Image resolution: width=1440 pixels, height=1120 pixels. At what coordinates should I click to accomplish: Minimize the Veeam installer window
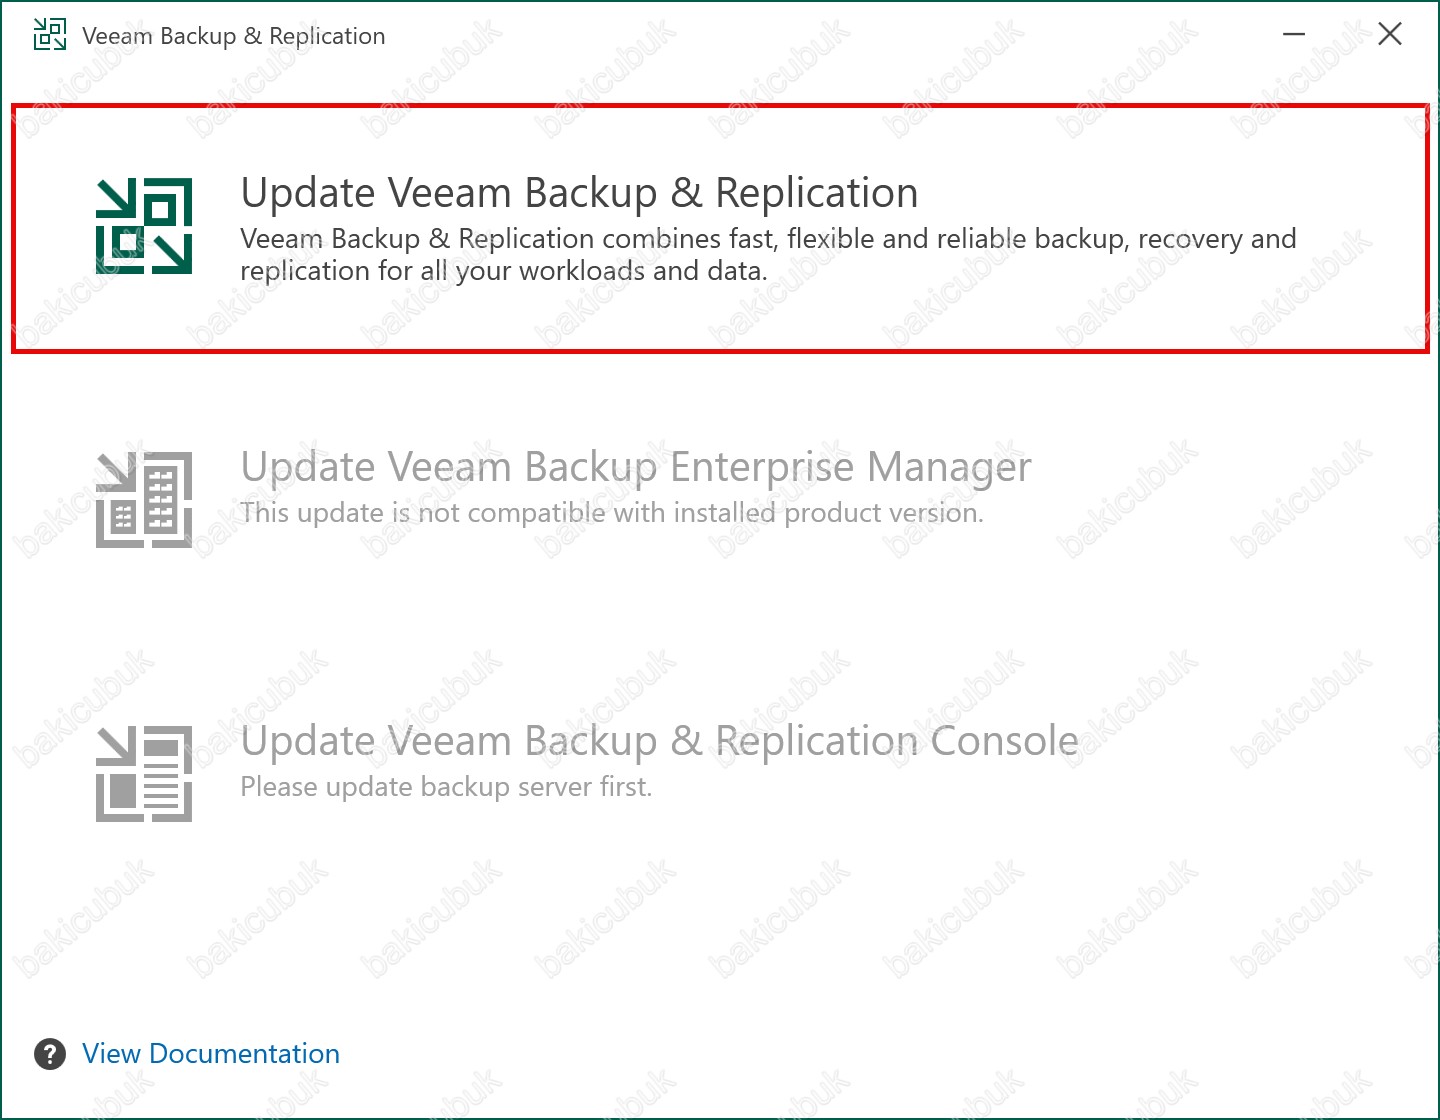(1294, 34)
